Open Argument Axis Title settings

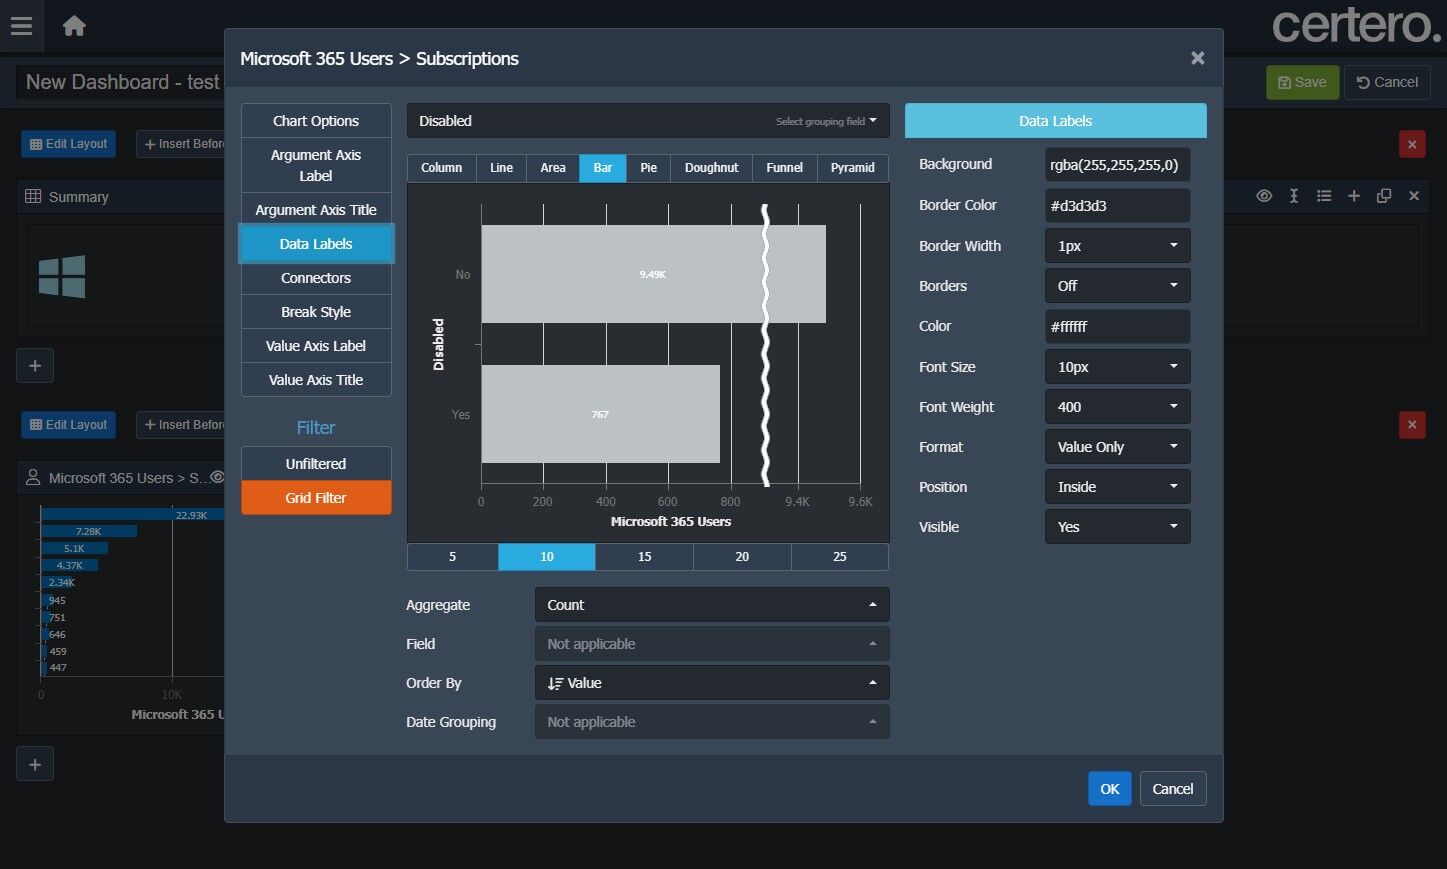pyautogui.click(x=316, y=210)
